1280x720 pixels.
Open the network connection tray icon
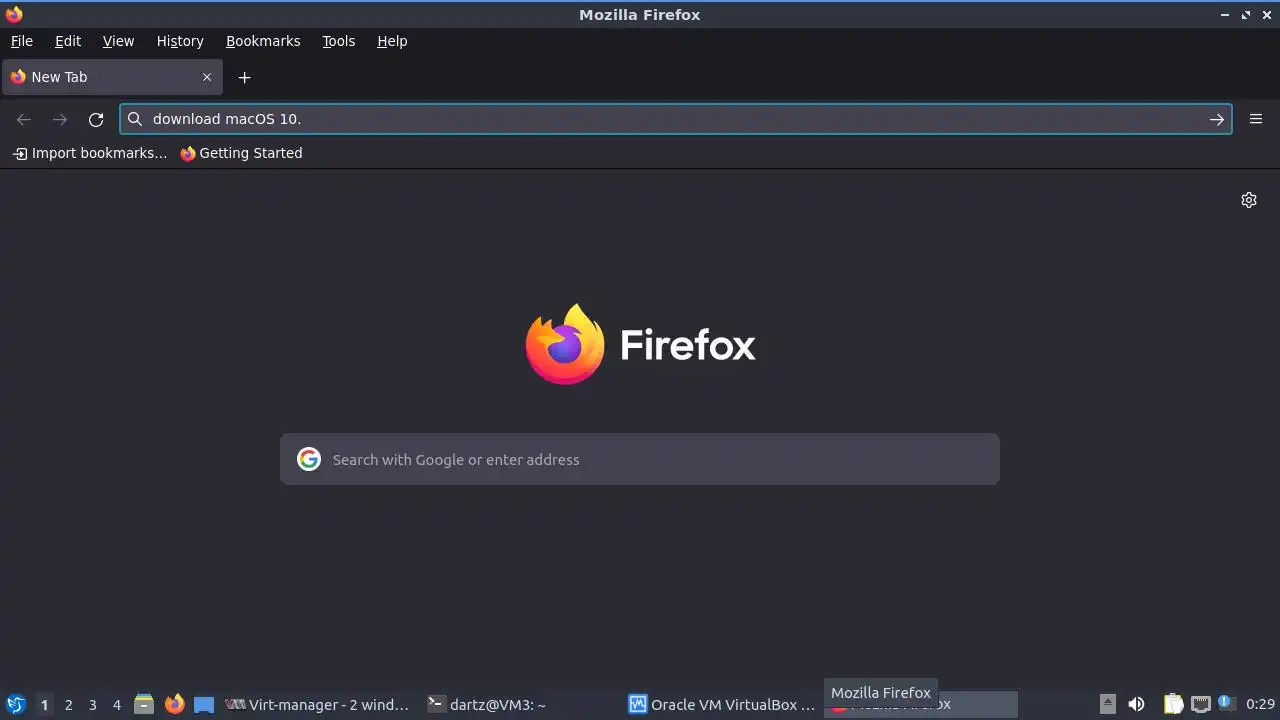pyautogui.click(x=1201, y=704)
